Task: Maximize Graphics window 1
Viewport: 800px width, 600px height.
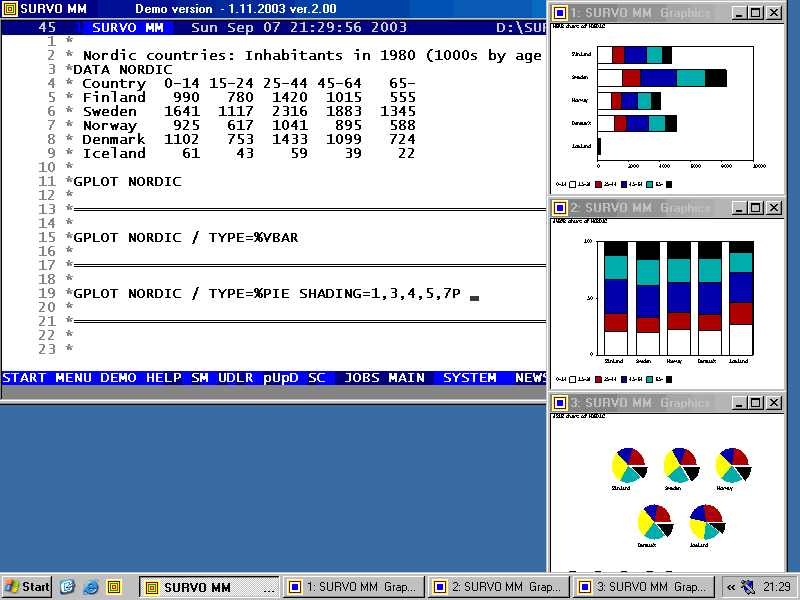Action: point(756,13)
